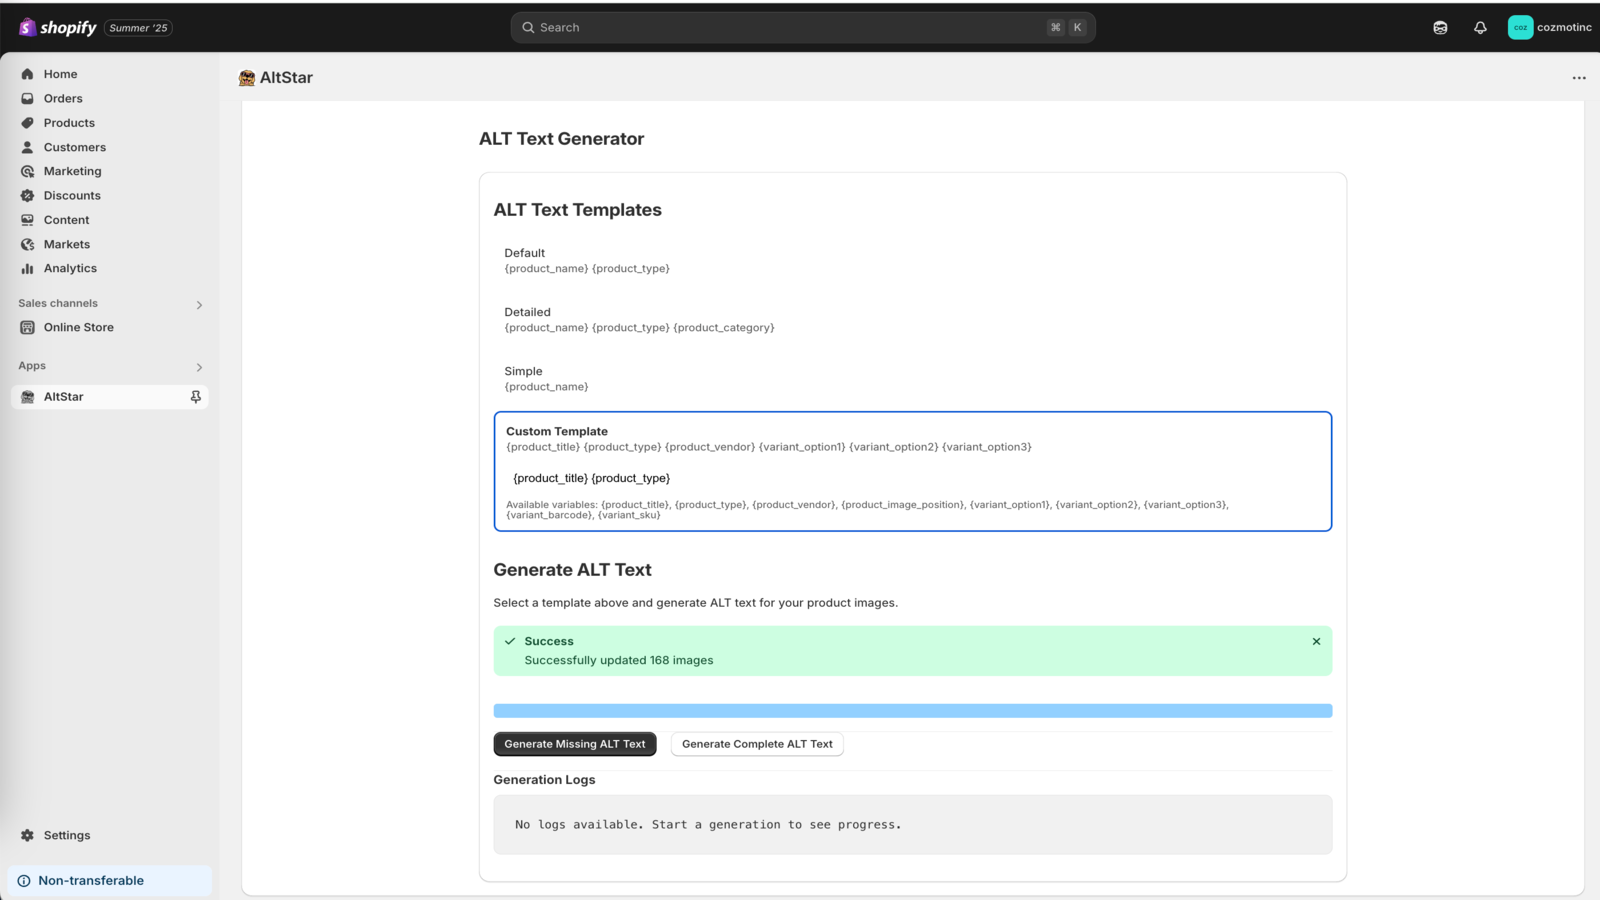The height and width of the screenshot is (900, 1600).
Task: Click the Markets menu label
Action: click(67, 244)
